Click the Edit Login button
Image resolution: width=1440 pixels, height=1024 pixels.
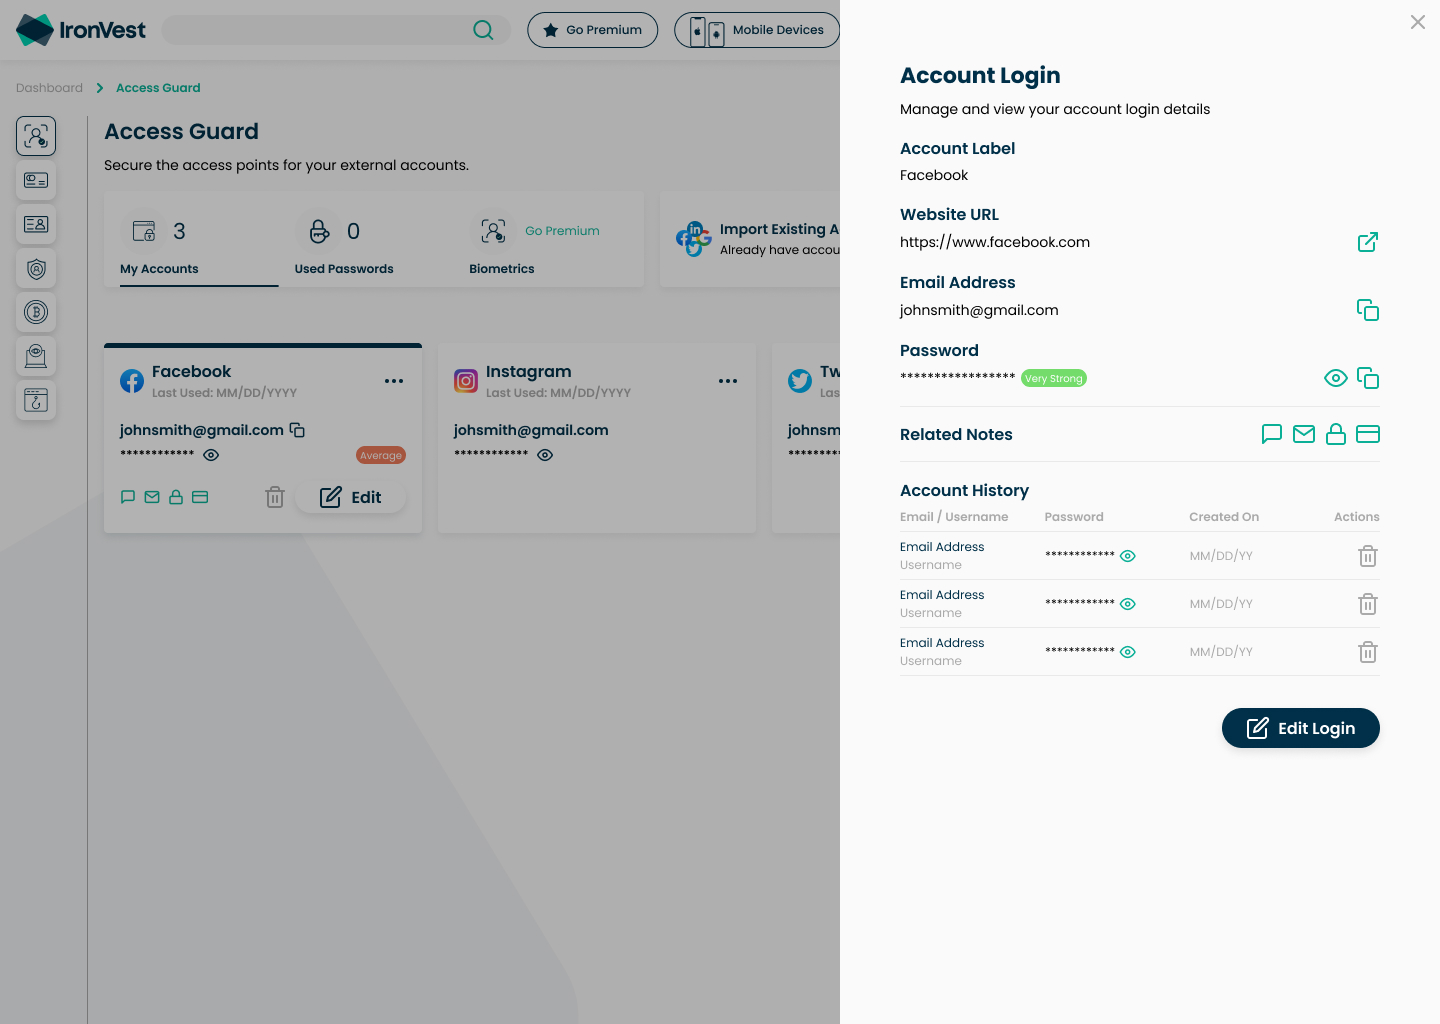[1301, 728]
